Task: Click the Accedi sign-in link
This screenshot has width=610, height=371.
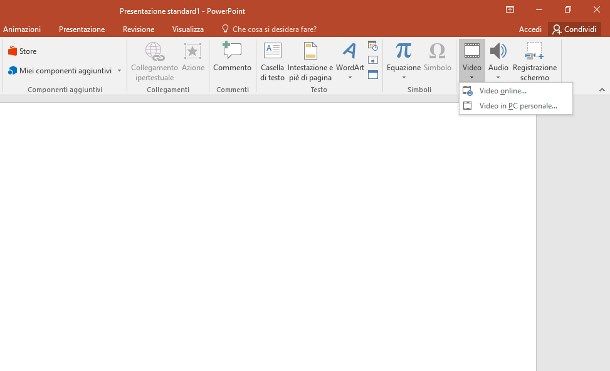Action: [530, 29]
